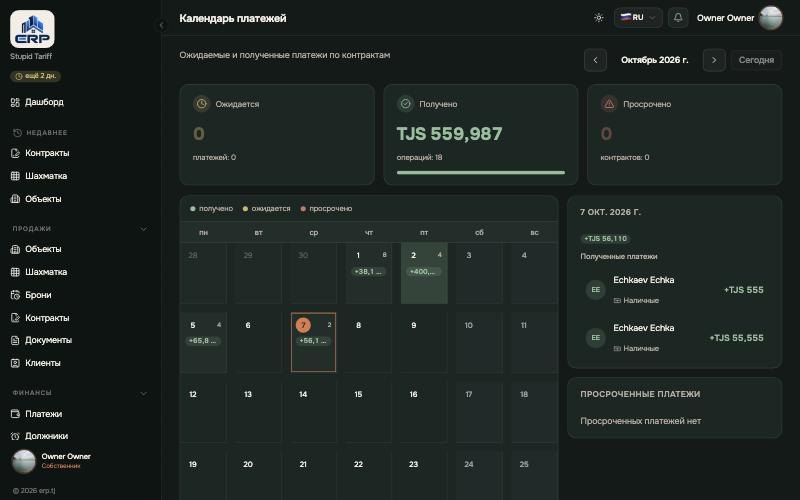Select October 5 in the calendar
This screenshot has height=500, width=800.
204,342
